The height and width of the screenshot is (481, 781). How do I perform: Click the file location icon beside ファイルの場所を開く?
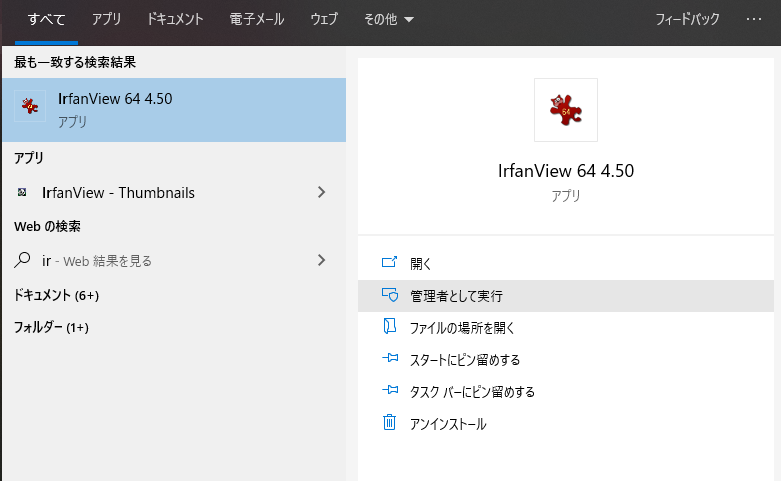(390, 326)
